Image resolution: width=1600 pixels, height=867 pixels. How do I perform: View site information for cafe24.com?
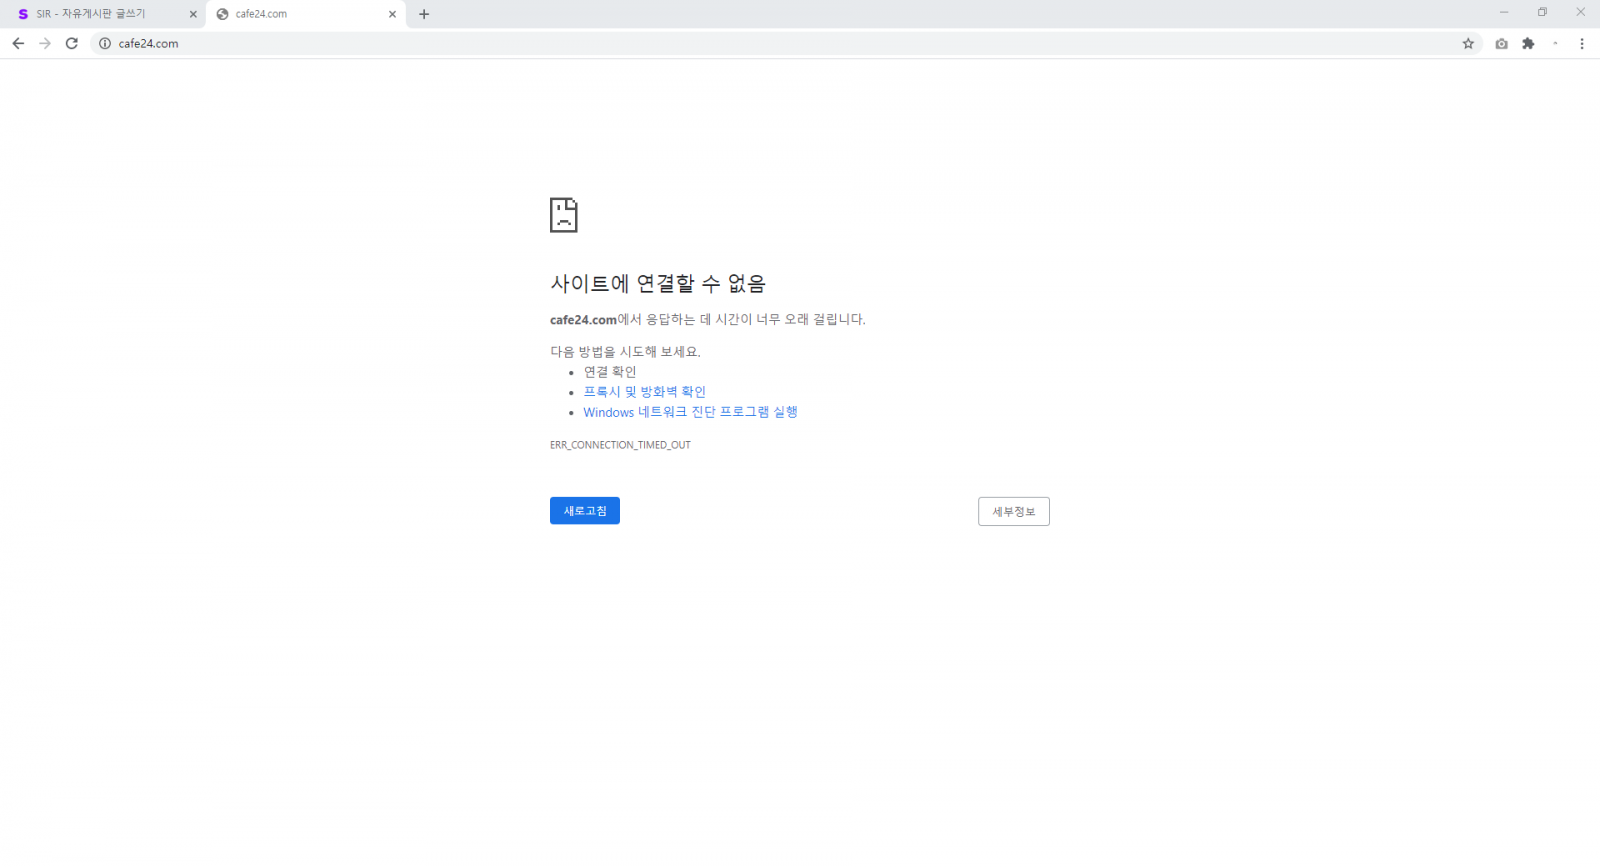coord(105,43)
